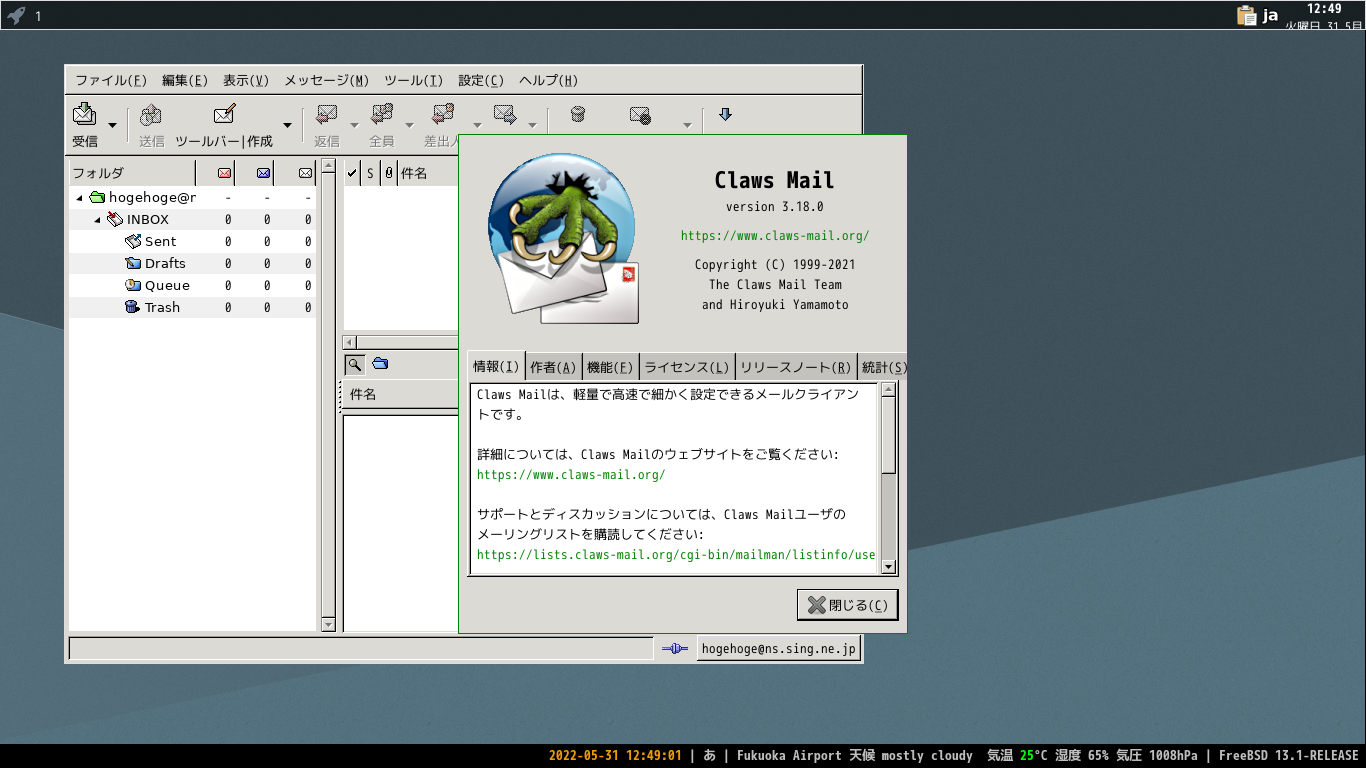The height and width of the screenshot is (768, 1366).
Task: Switch to the リリースノート(R) tab
Action: click(796, 367)
